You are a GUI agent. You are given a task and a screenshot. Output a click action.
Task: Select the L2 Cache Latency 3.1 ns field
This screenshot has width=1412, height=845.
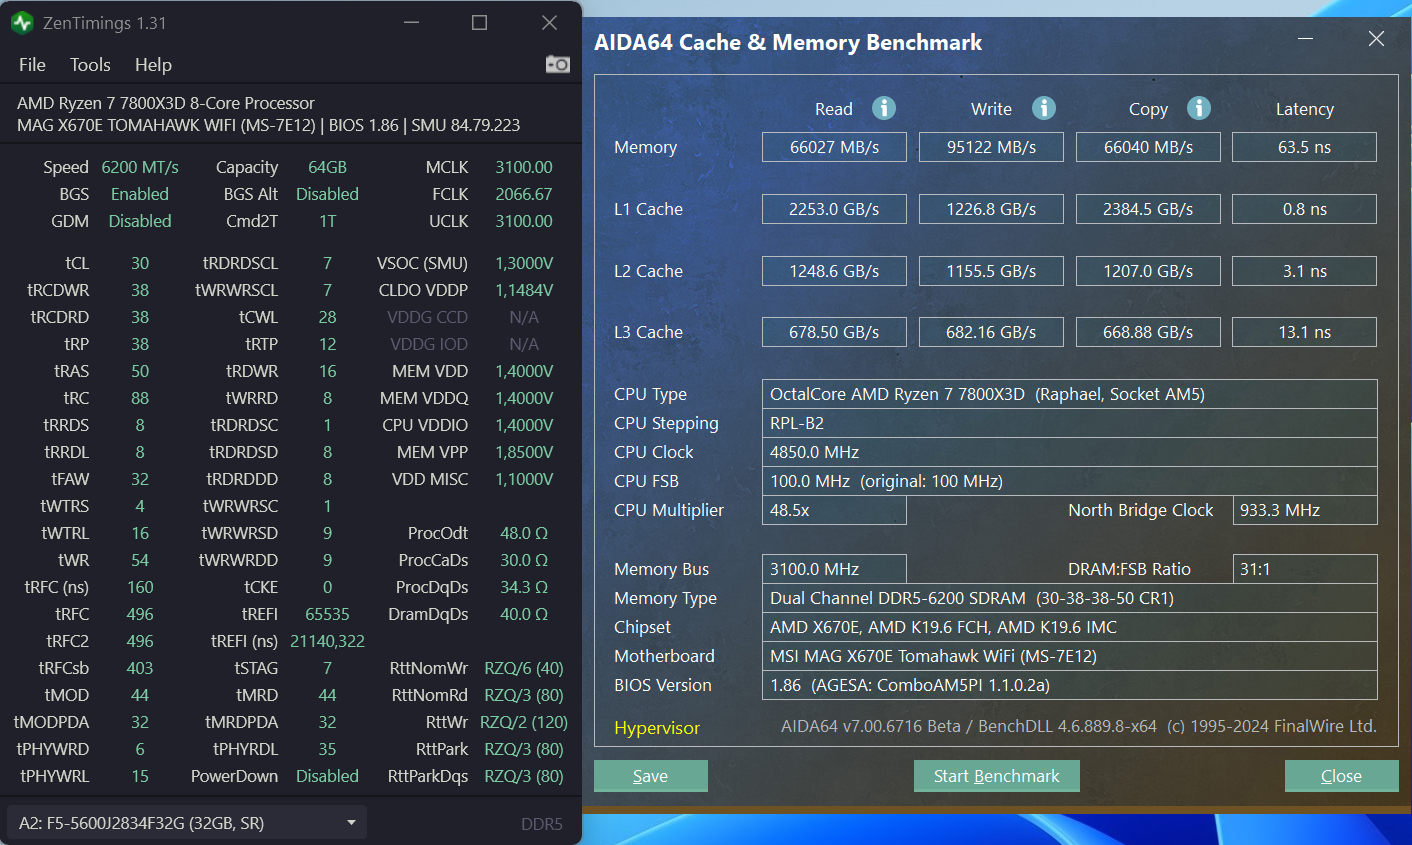[x=1304, y=271]
